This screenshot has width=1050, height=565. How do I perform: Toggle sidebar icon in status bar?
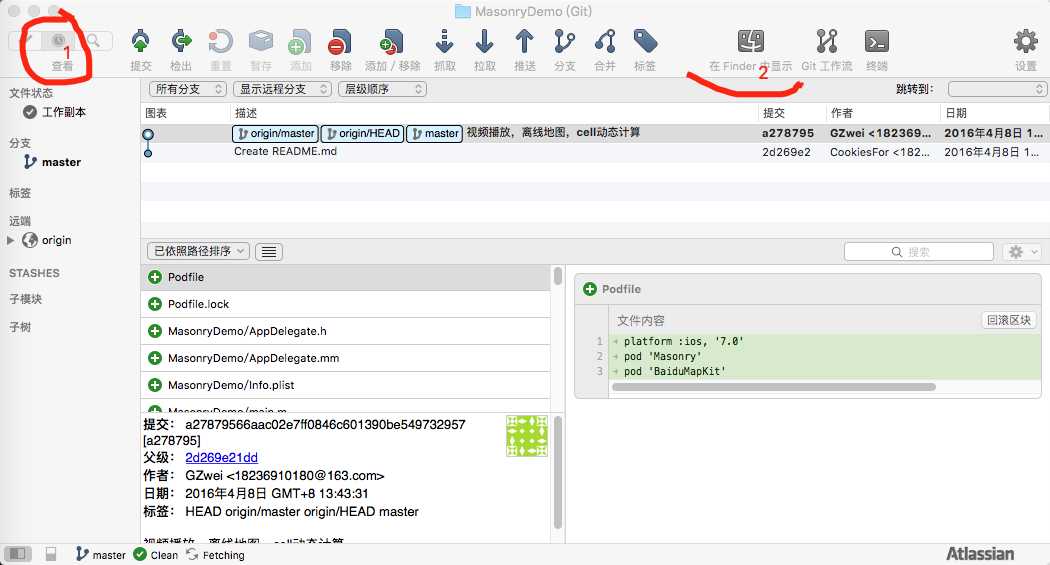(17, 554)
